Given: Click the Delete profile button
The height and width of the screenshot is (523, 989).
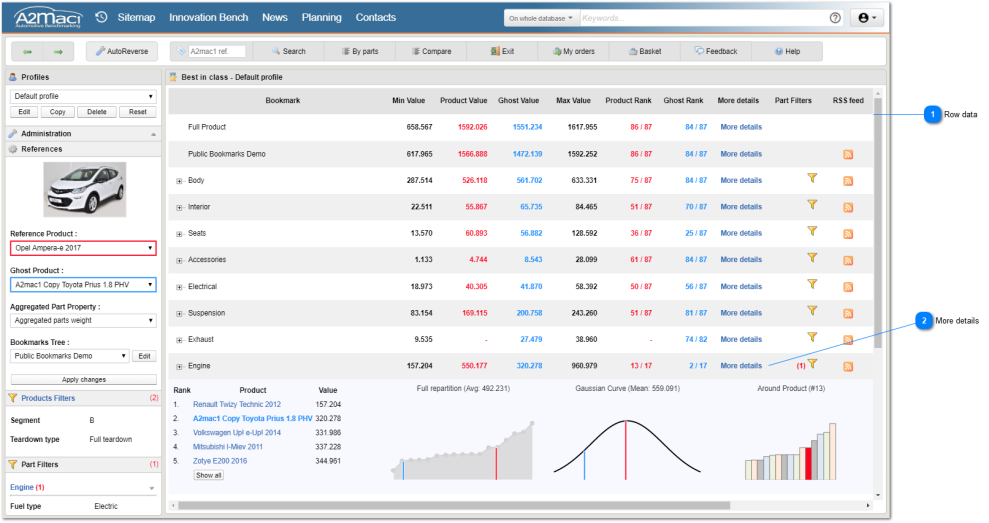Looking at the screenshot, I should click(97, 112).
